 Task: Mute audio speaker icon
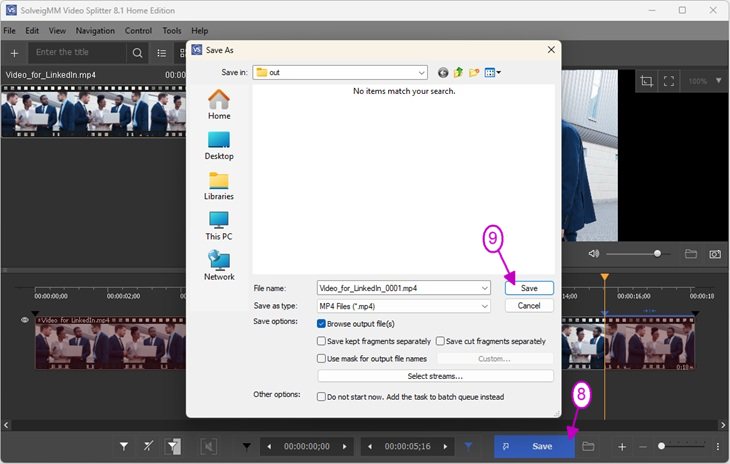point(594,254)
